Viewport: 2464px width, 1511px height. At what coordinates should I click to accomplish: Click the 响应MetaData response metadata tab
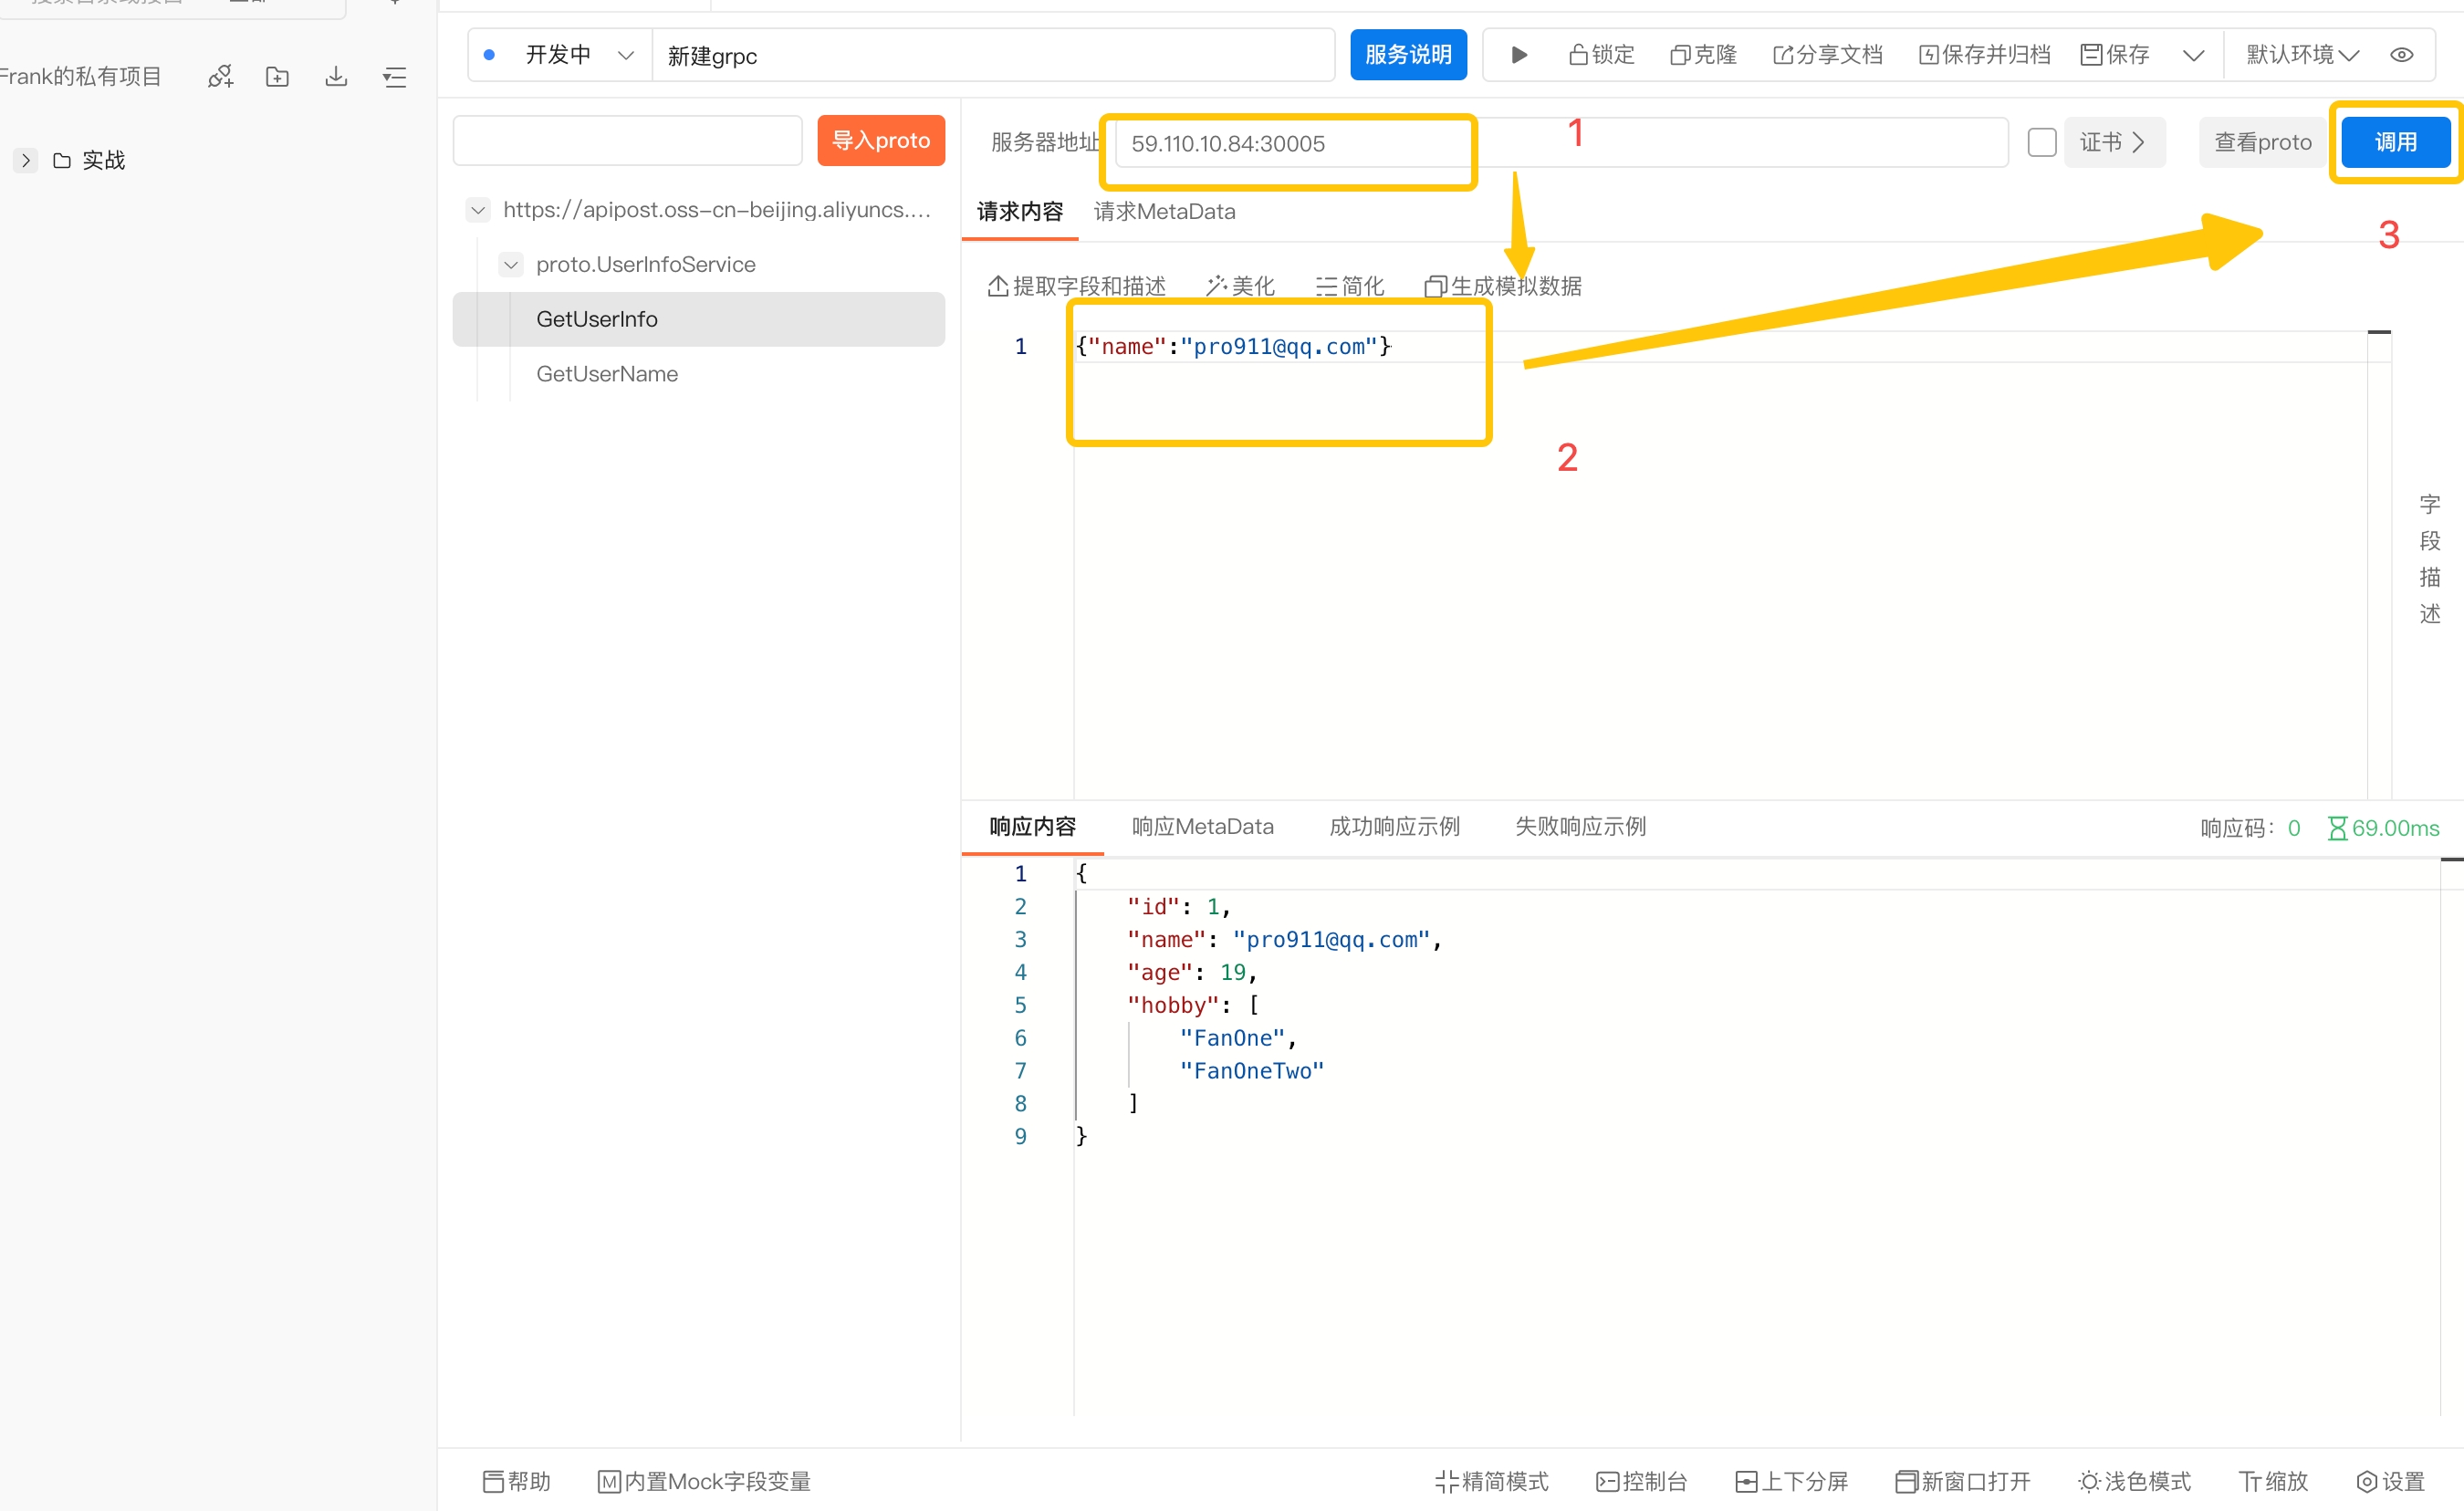coord(1204,825)
